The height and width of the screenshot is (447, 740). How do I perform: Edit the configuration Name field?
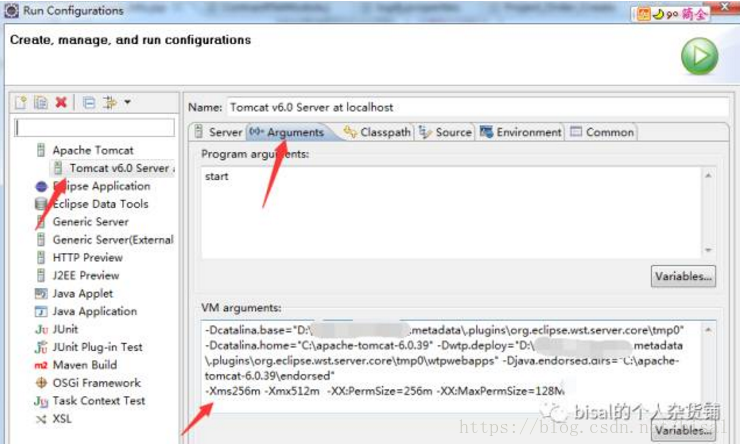coord(478,107)
